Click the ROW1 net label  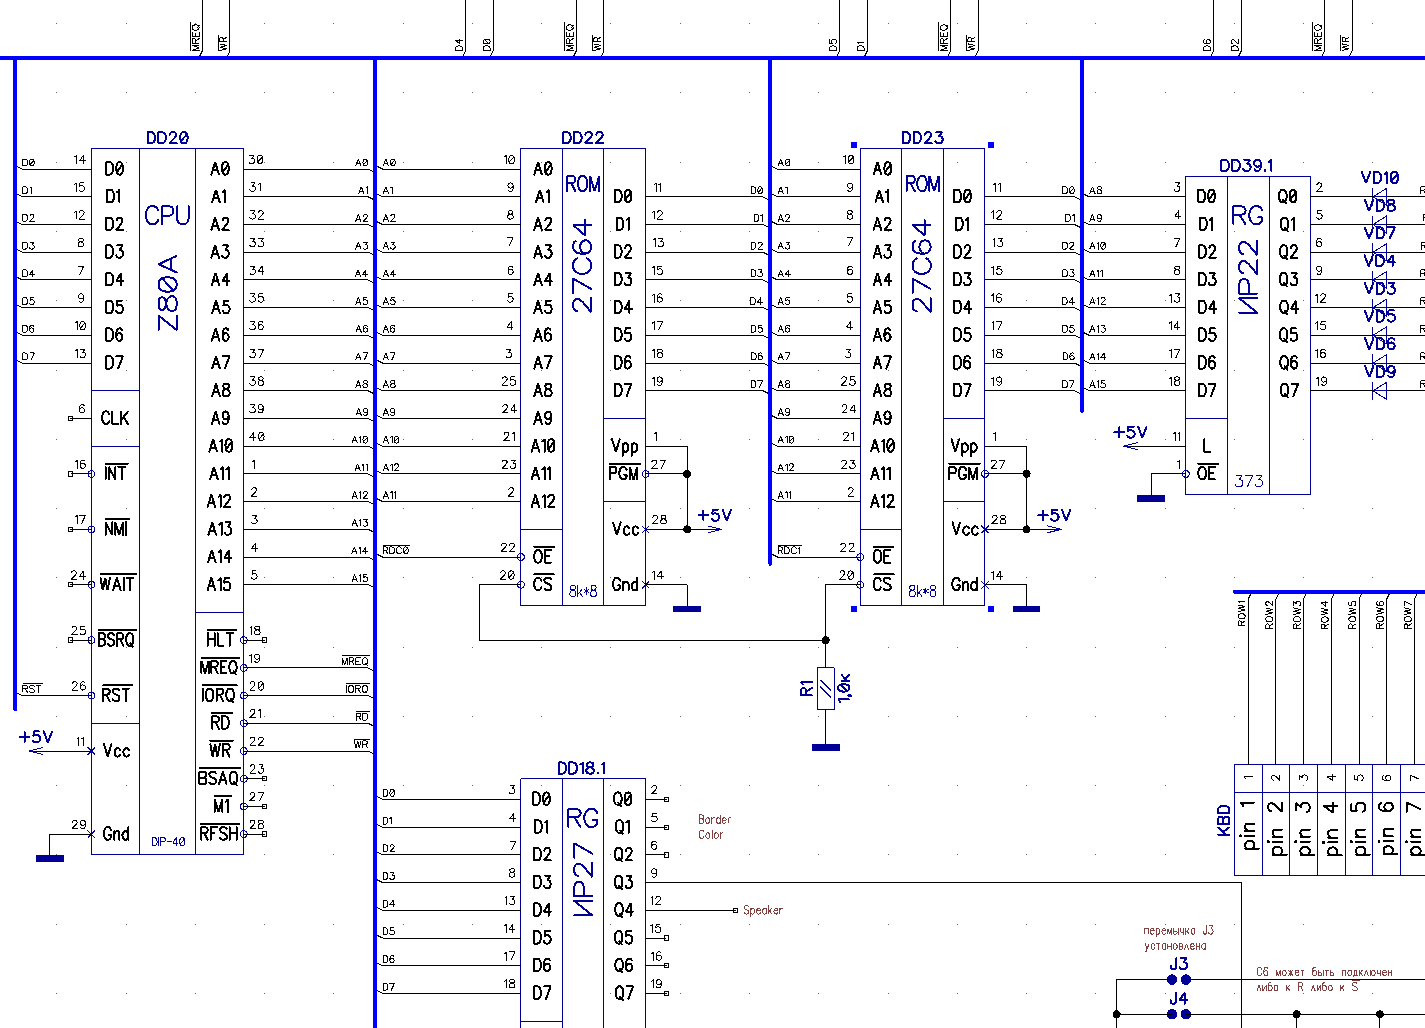[1241, 612]
